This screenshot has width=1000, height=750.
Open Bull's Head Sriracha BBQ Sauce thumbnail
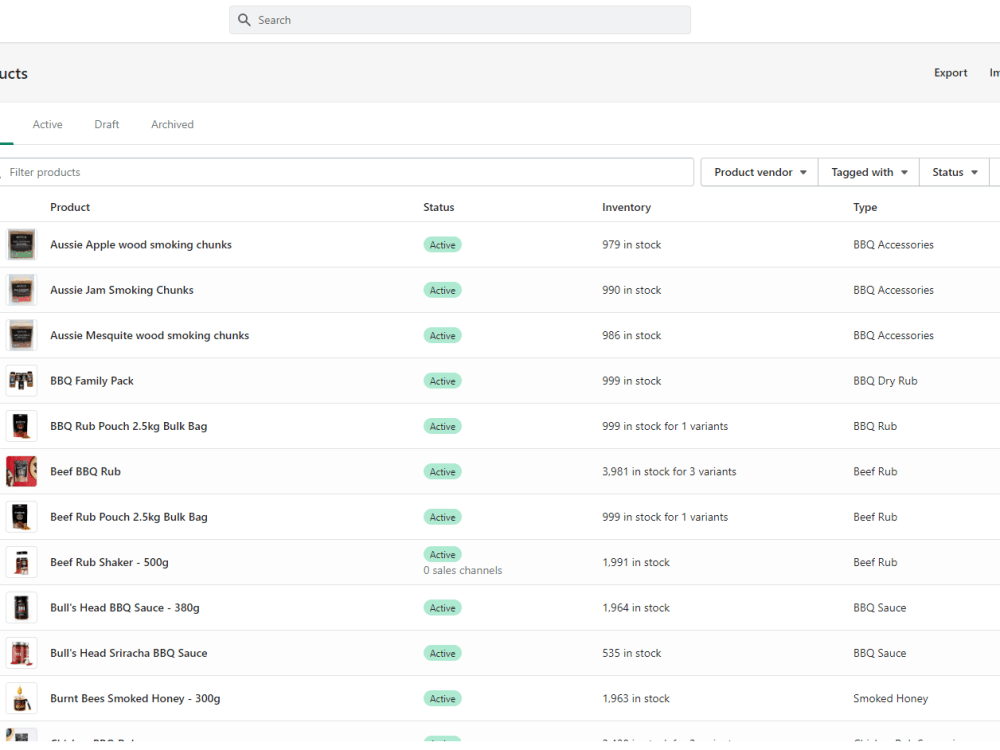22,653
